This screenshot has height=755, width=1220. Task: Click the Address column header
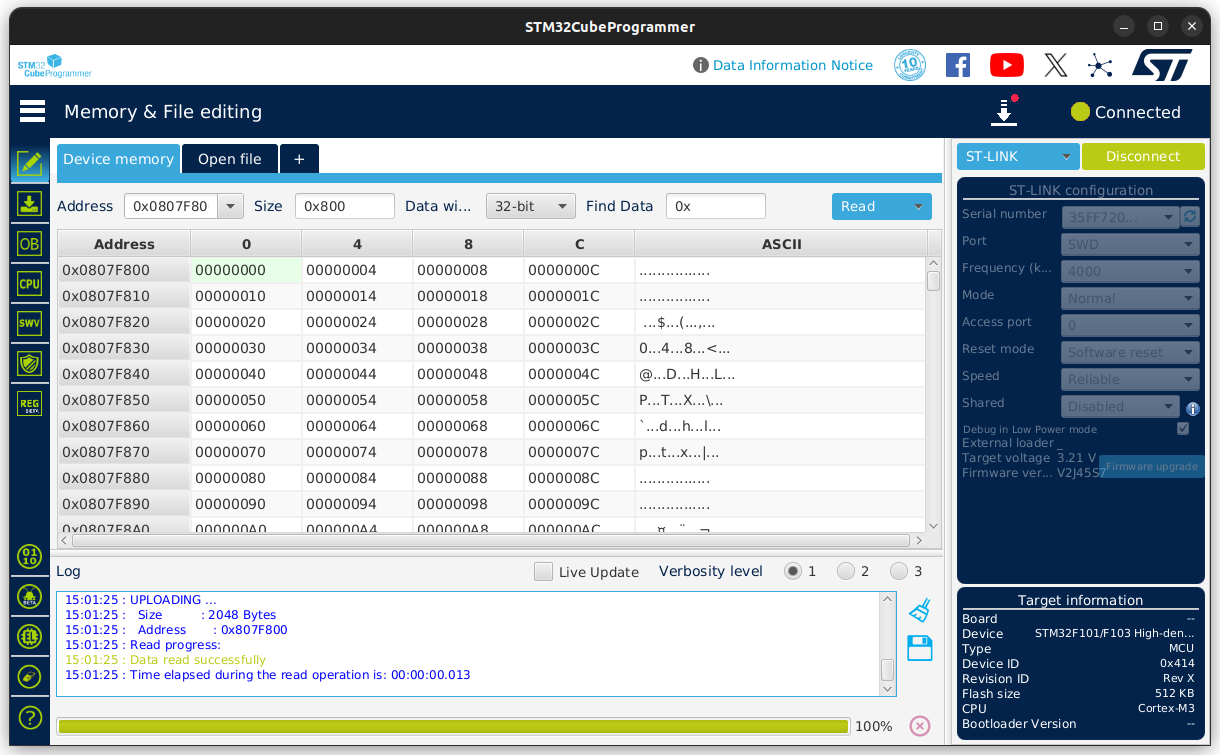124,244
